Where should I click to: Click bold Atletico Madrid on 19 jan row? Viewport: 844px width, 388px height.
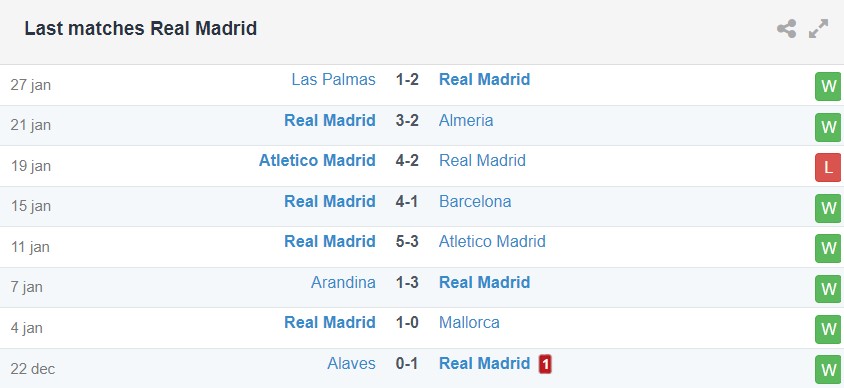point(317,160)
